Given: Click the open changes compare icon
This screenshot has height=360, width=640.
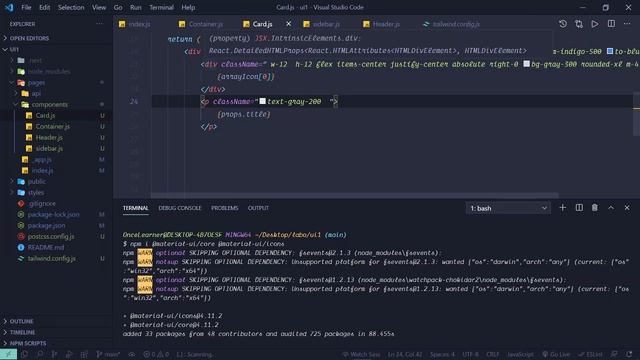Looking at the screenshot, I should [x=579, y=24].
